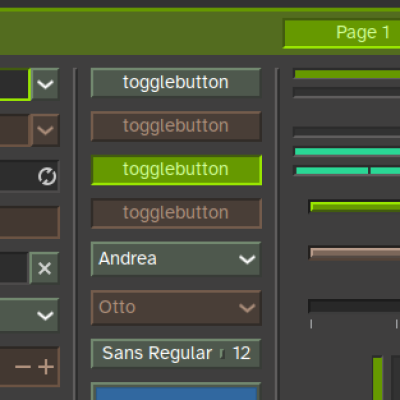
Task: Click the disabled brown combo chevron arrow
Action: coord(45,130)
